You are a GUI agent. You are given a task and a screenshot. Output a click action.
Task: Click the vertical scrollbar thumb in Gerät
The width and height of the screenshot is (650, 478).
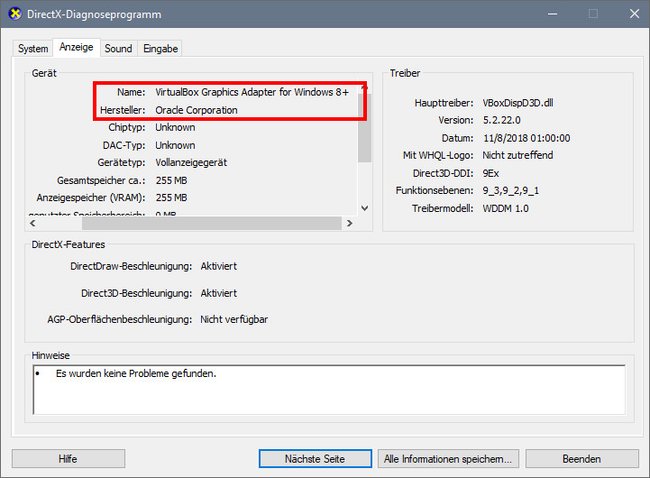364,128
